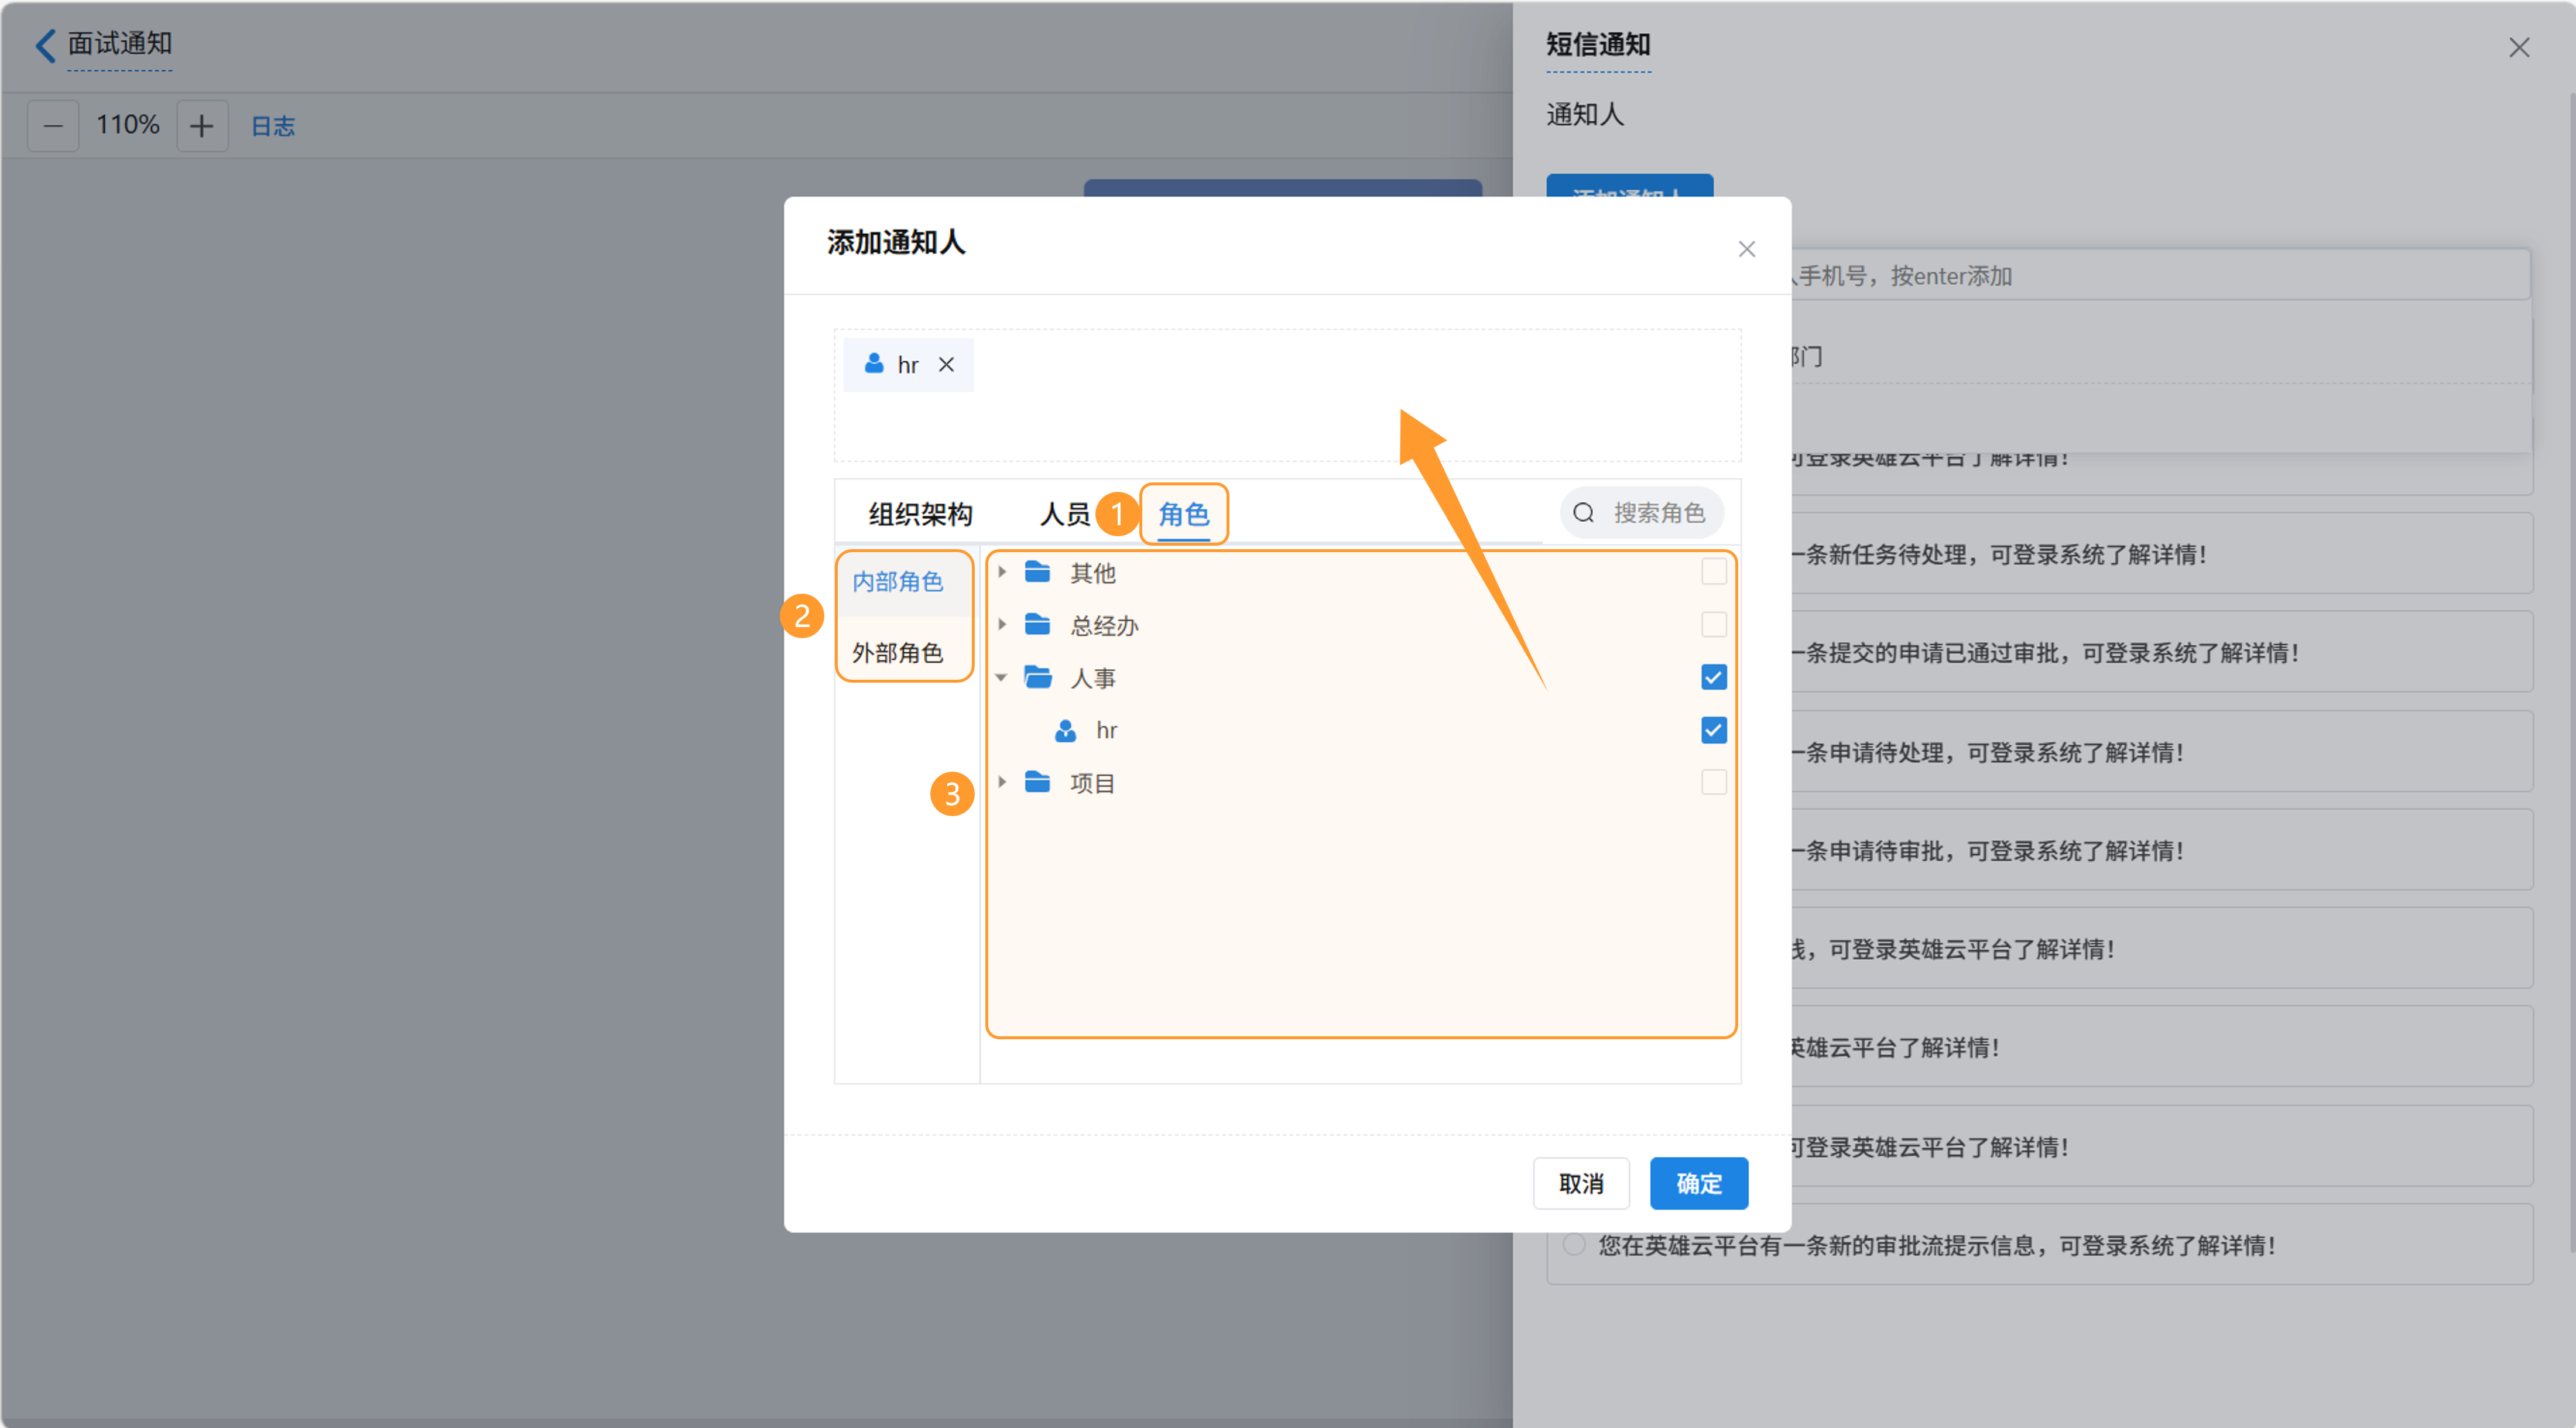Expand the 其他 tree node
2576x1428 pixels.
click(1002, 572)
